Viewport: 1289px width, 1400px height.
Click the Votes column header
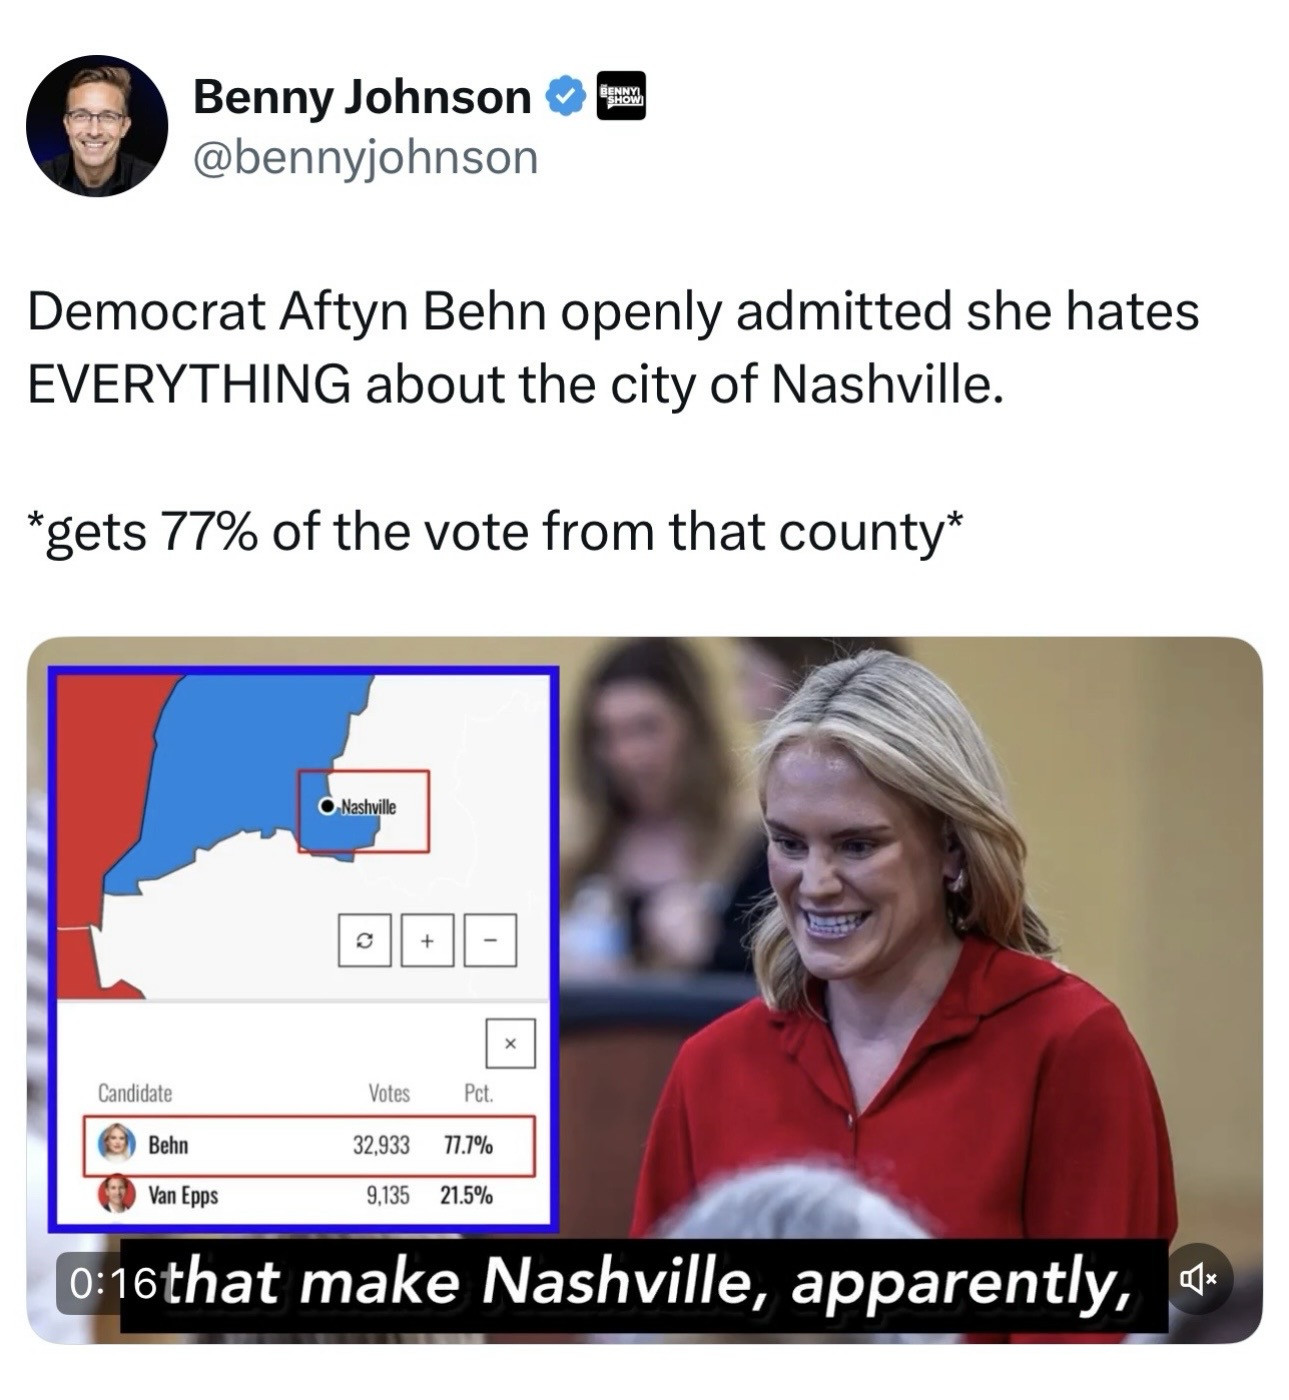(x=389, y=1093)
